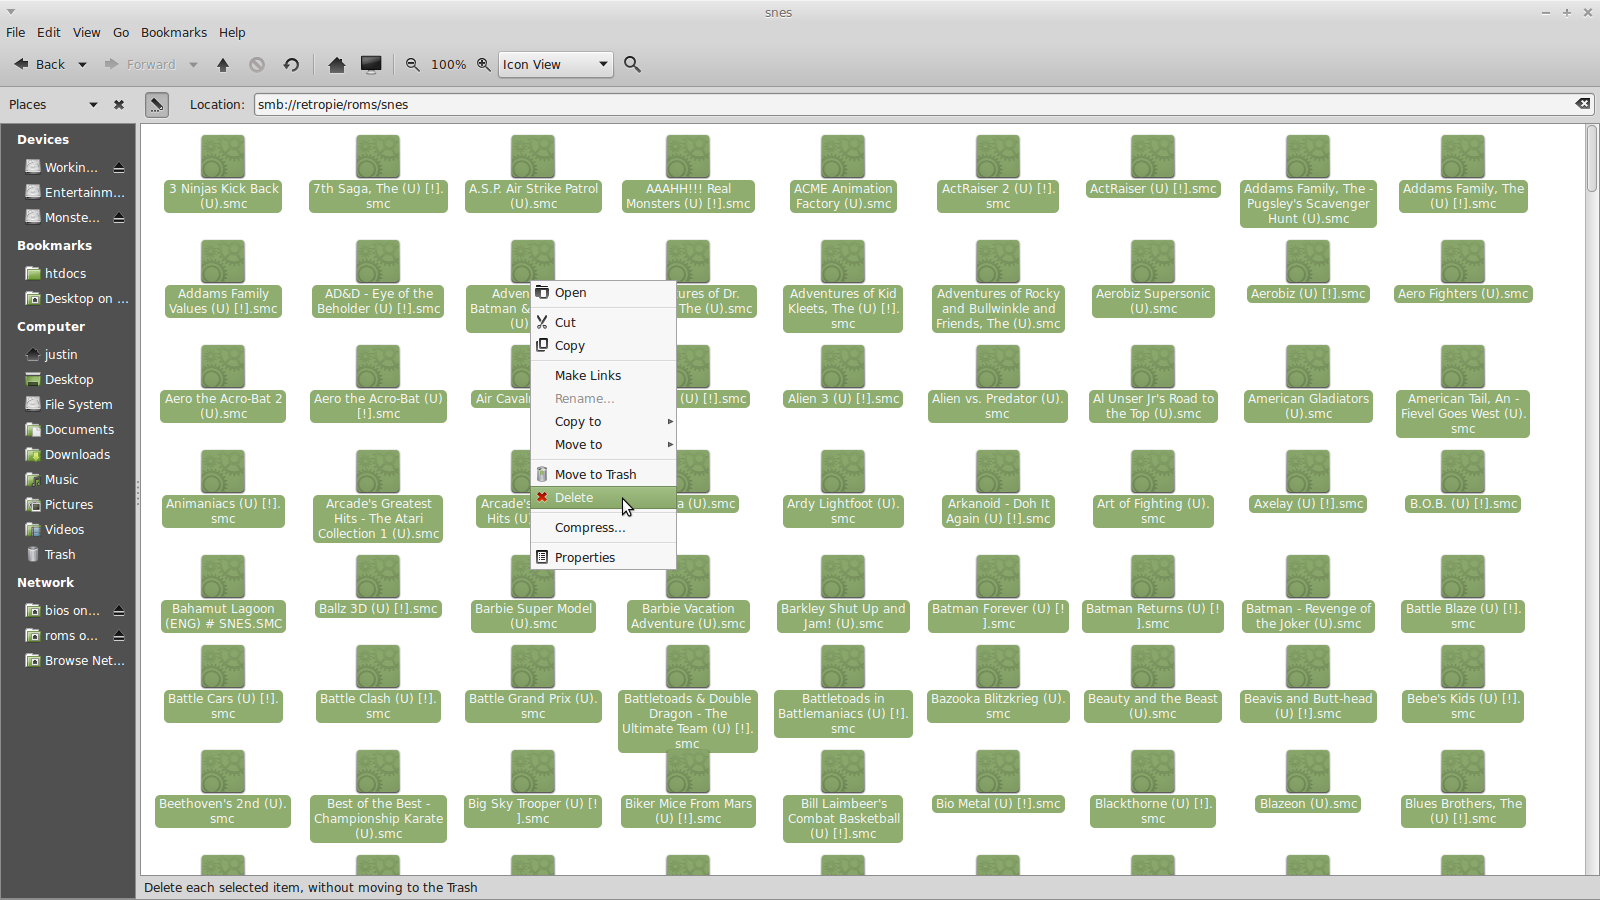Viewport: 1600px width, 900px height.
Task: Expand the Move to submenu
Action: (603, 445)
